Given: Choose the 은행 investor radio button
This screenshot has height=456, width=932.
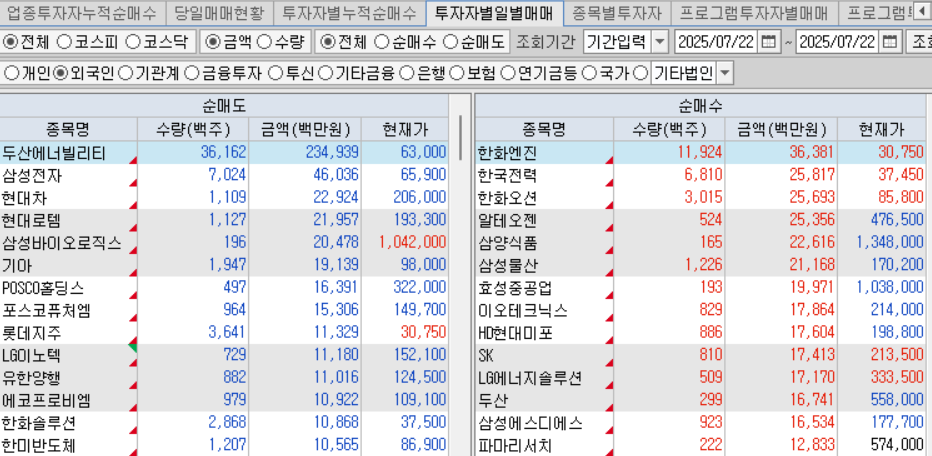Looking at the screenshot, I should pyautogui.click(x=407, y=74).
